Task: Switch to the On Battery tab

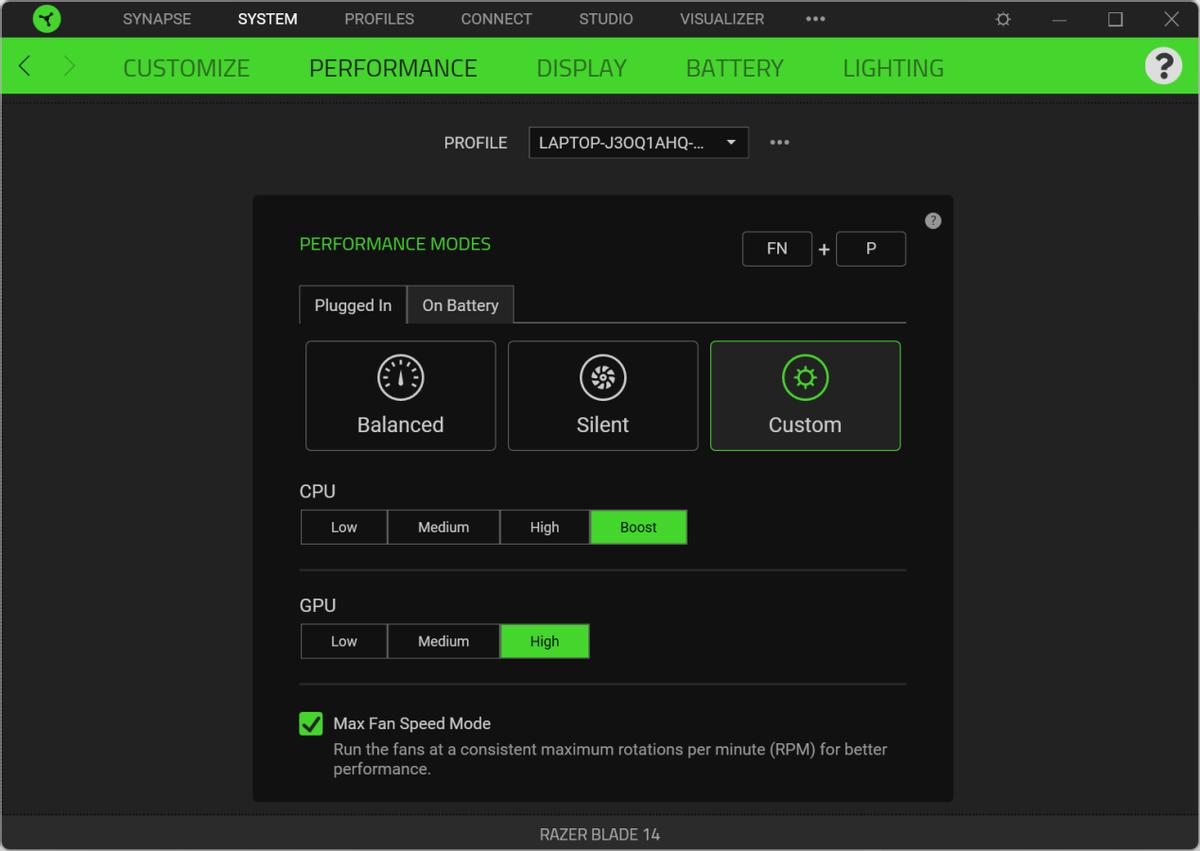Action: [460, 305]
